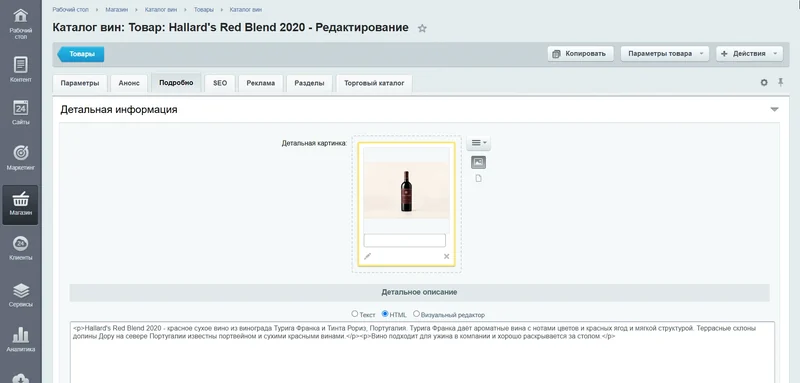Screen dimensions: 800x383
Task: Go back with the Товары button
Action: (81, 54)
